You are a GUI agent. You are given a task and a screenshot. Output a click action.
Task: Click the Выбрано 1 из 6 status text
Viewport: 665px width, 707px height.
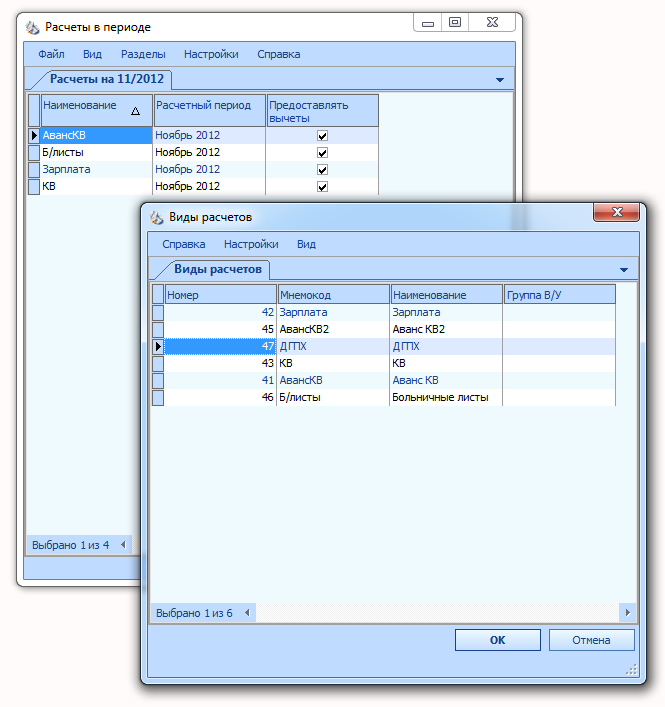tap(194, 613)
